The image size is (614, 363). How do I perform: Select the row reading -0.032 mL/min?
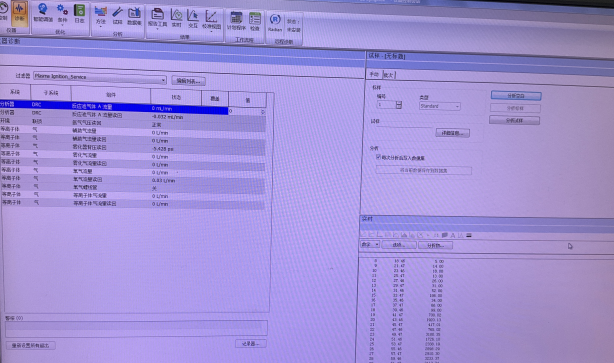click(x=132, y=116)
